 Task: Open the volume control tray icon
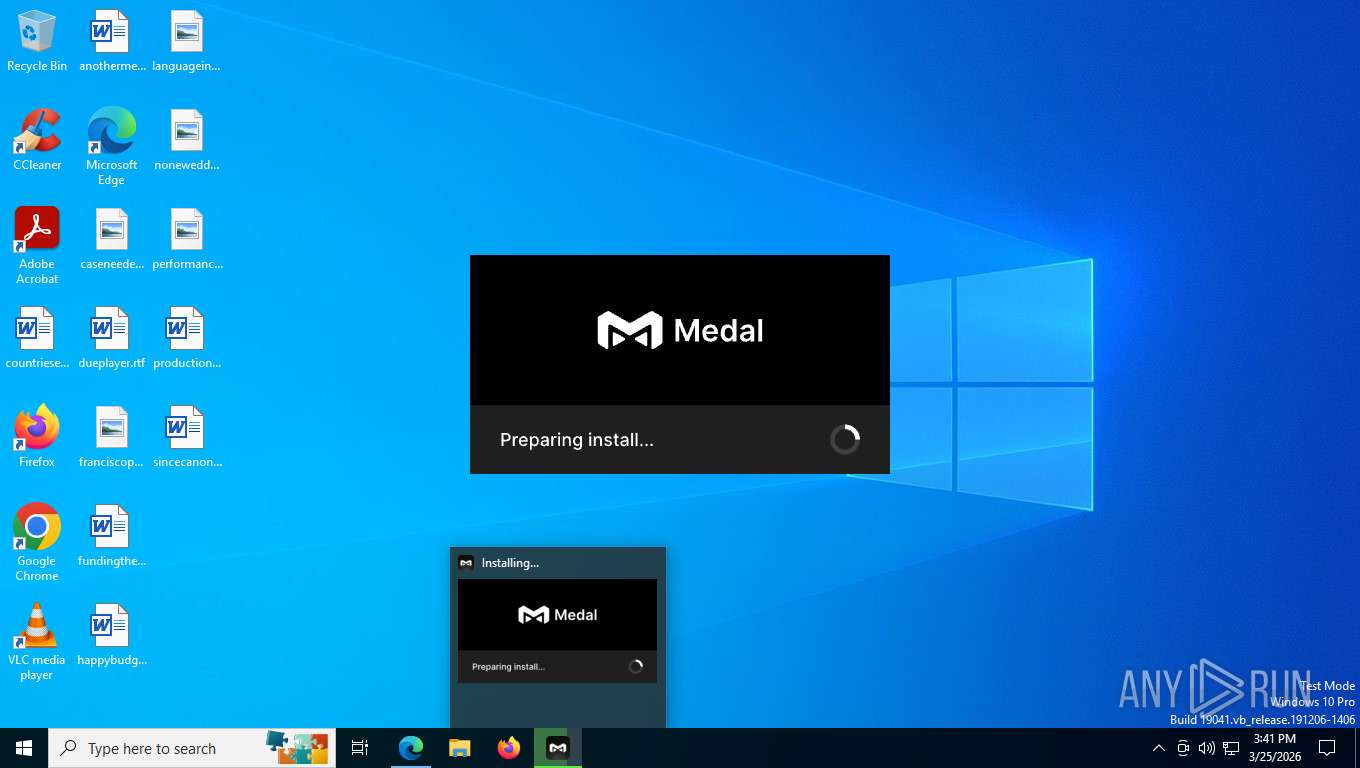tap(1207, 747)
